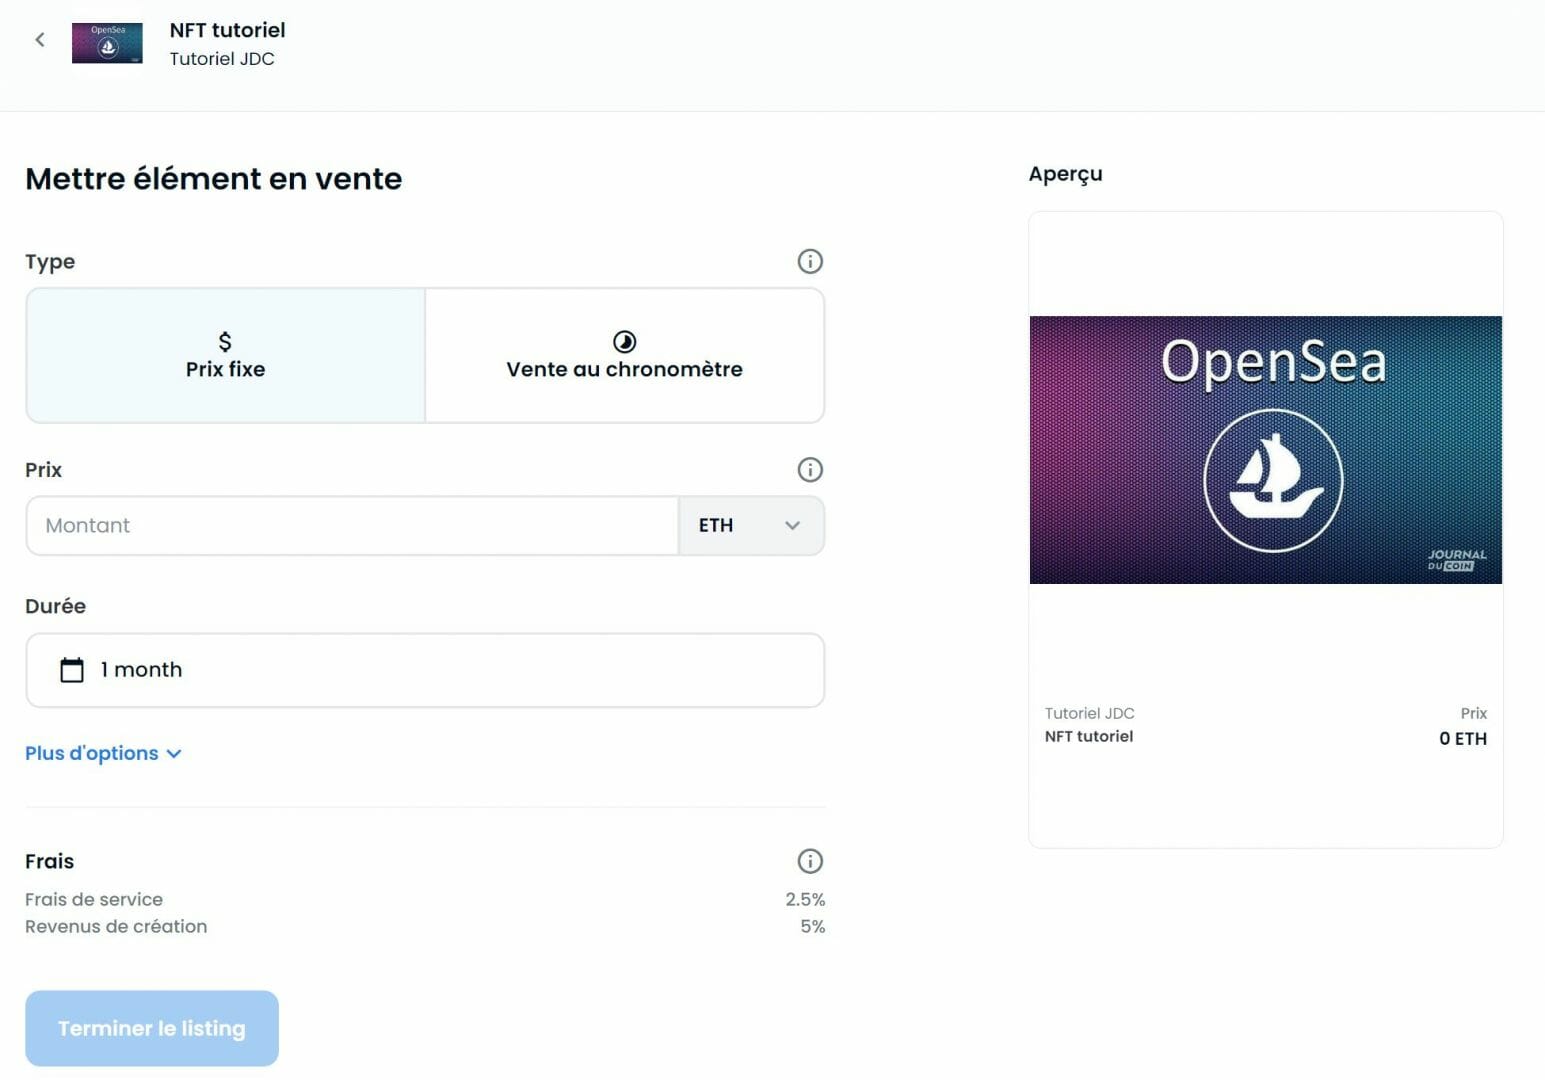Click the Revenus de création label
This screenshot has height=1080, width=1545.
pyautogui.click(x=116, y=926)
